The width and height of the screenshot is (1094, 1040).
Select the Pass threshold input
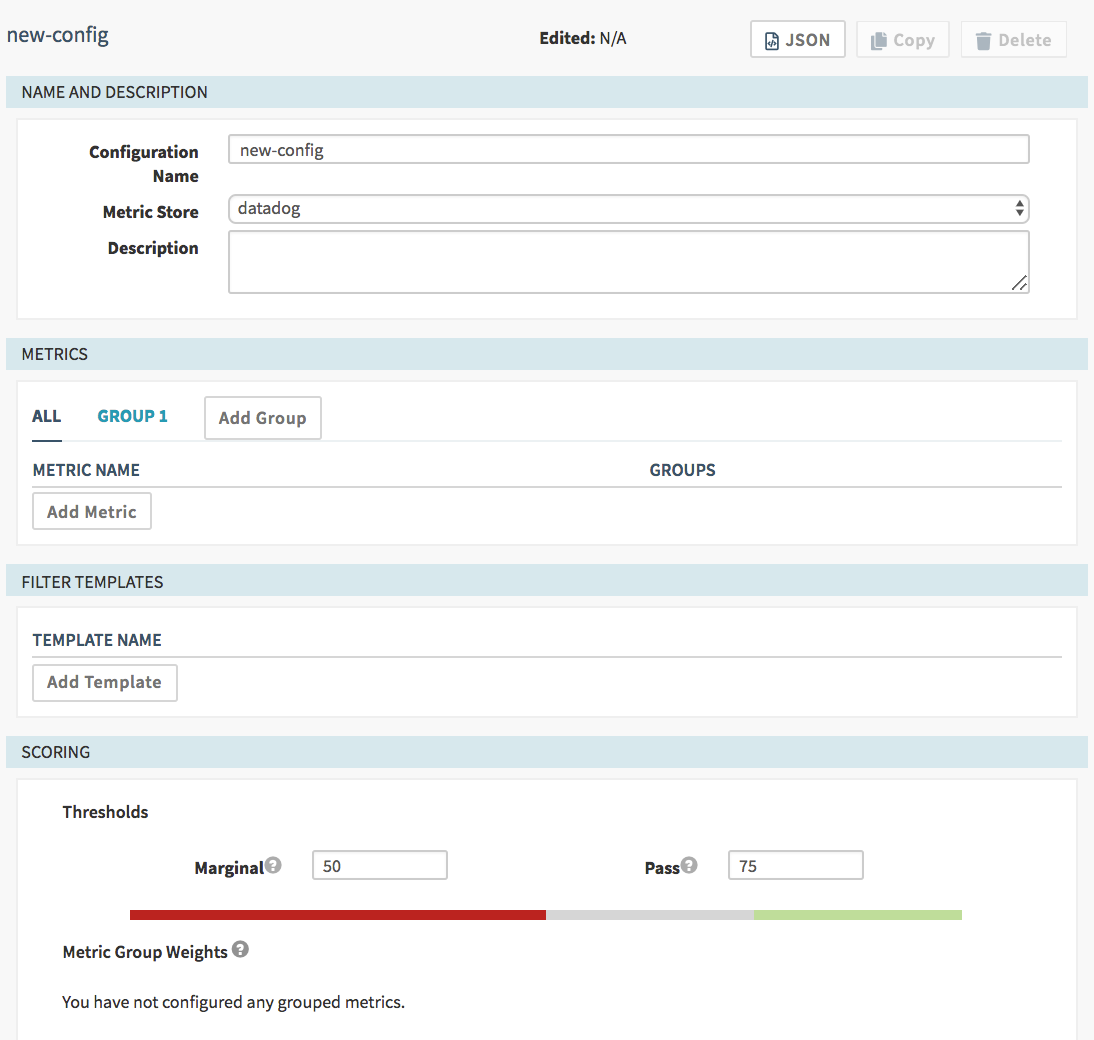click(795, 866)
